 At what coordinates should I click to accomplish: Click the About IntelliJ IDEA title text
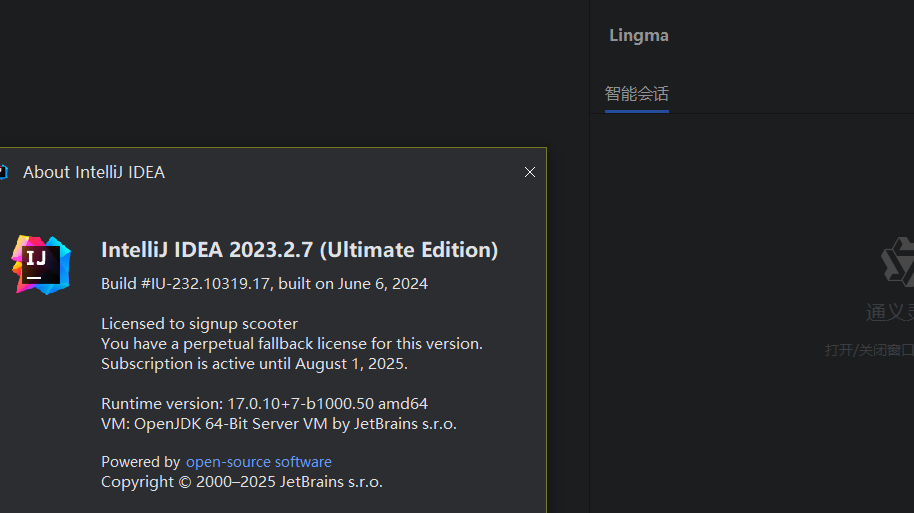[x=94, y=172]
